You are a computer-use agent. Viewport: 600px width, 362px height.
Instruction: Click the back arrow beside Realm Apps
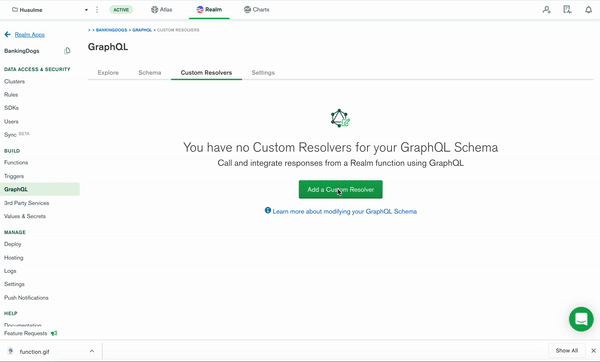point(7,34)
